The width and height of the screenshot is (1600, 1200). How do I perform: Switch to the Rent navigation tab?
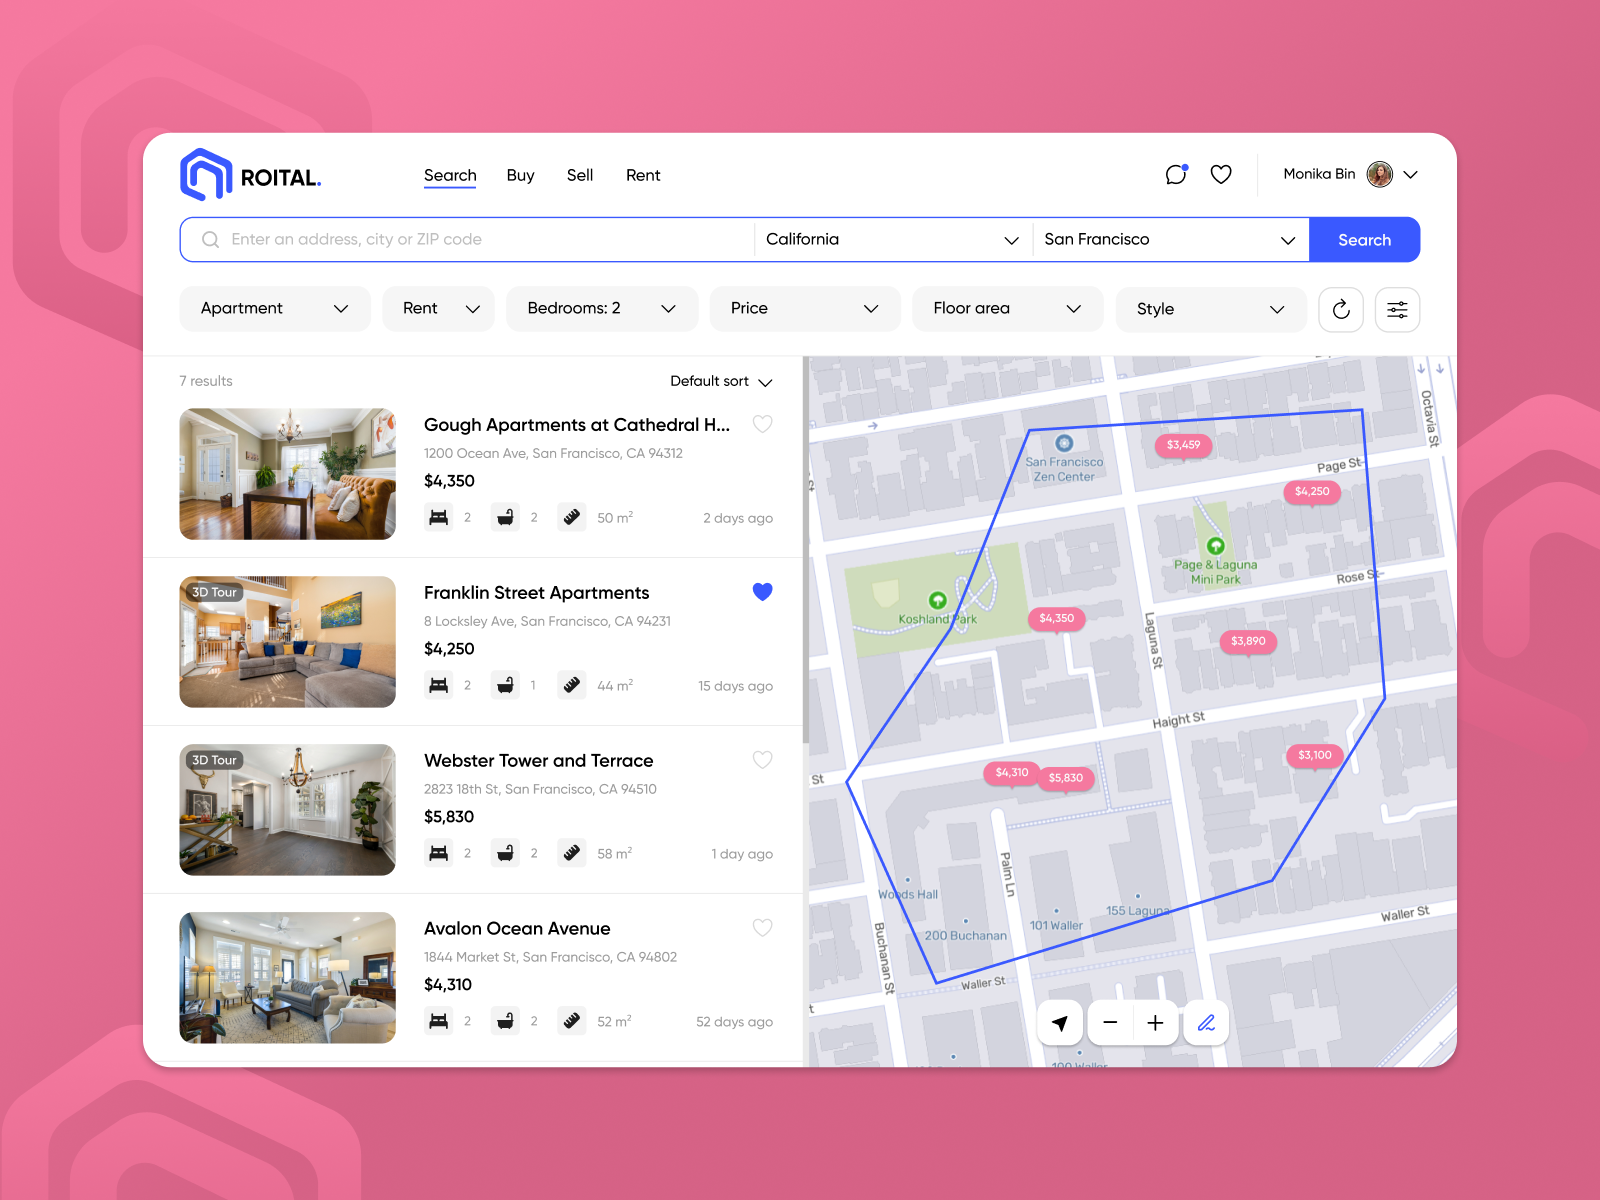[x=643, y=176]
